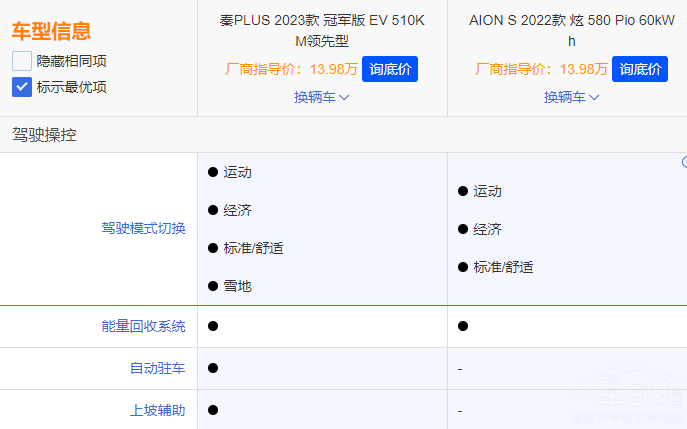Click the 运动 mode bullet in 秦PLUS column
The image size is (687, 429).
tap(213, 172)
